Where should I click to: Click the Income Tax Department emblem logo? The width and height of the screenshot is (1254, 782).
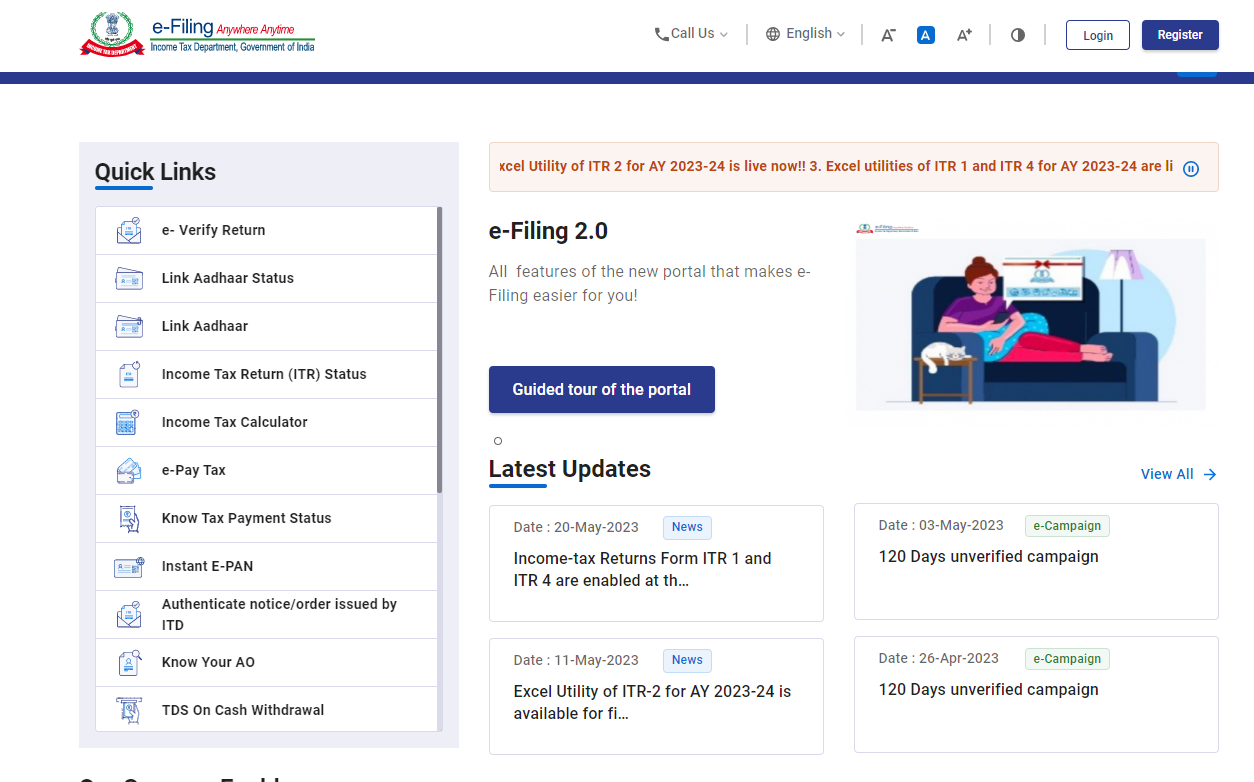point(112,33)
